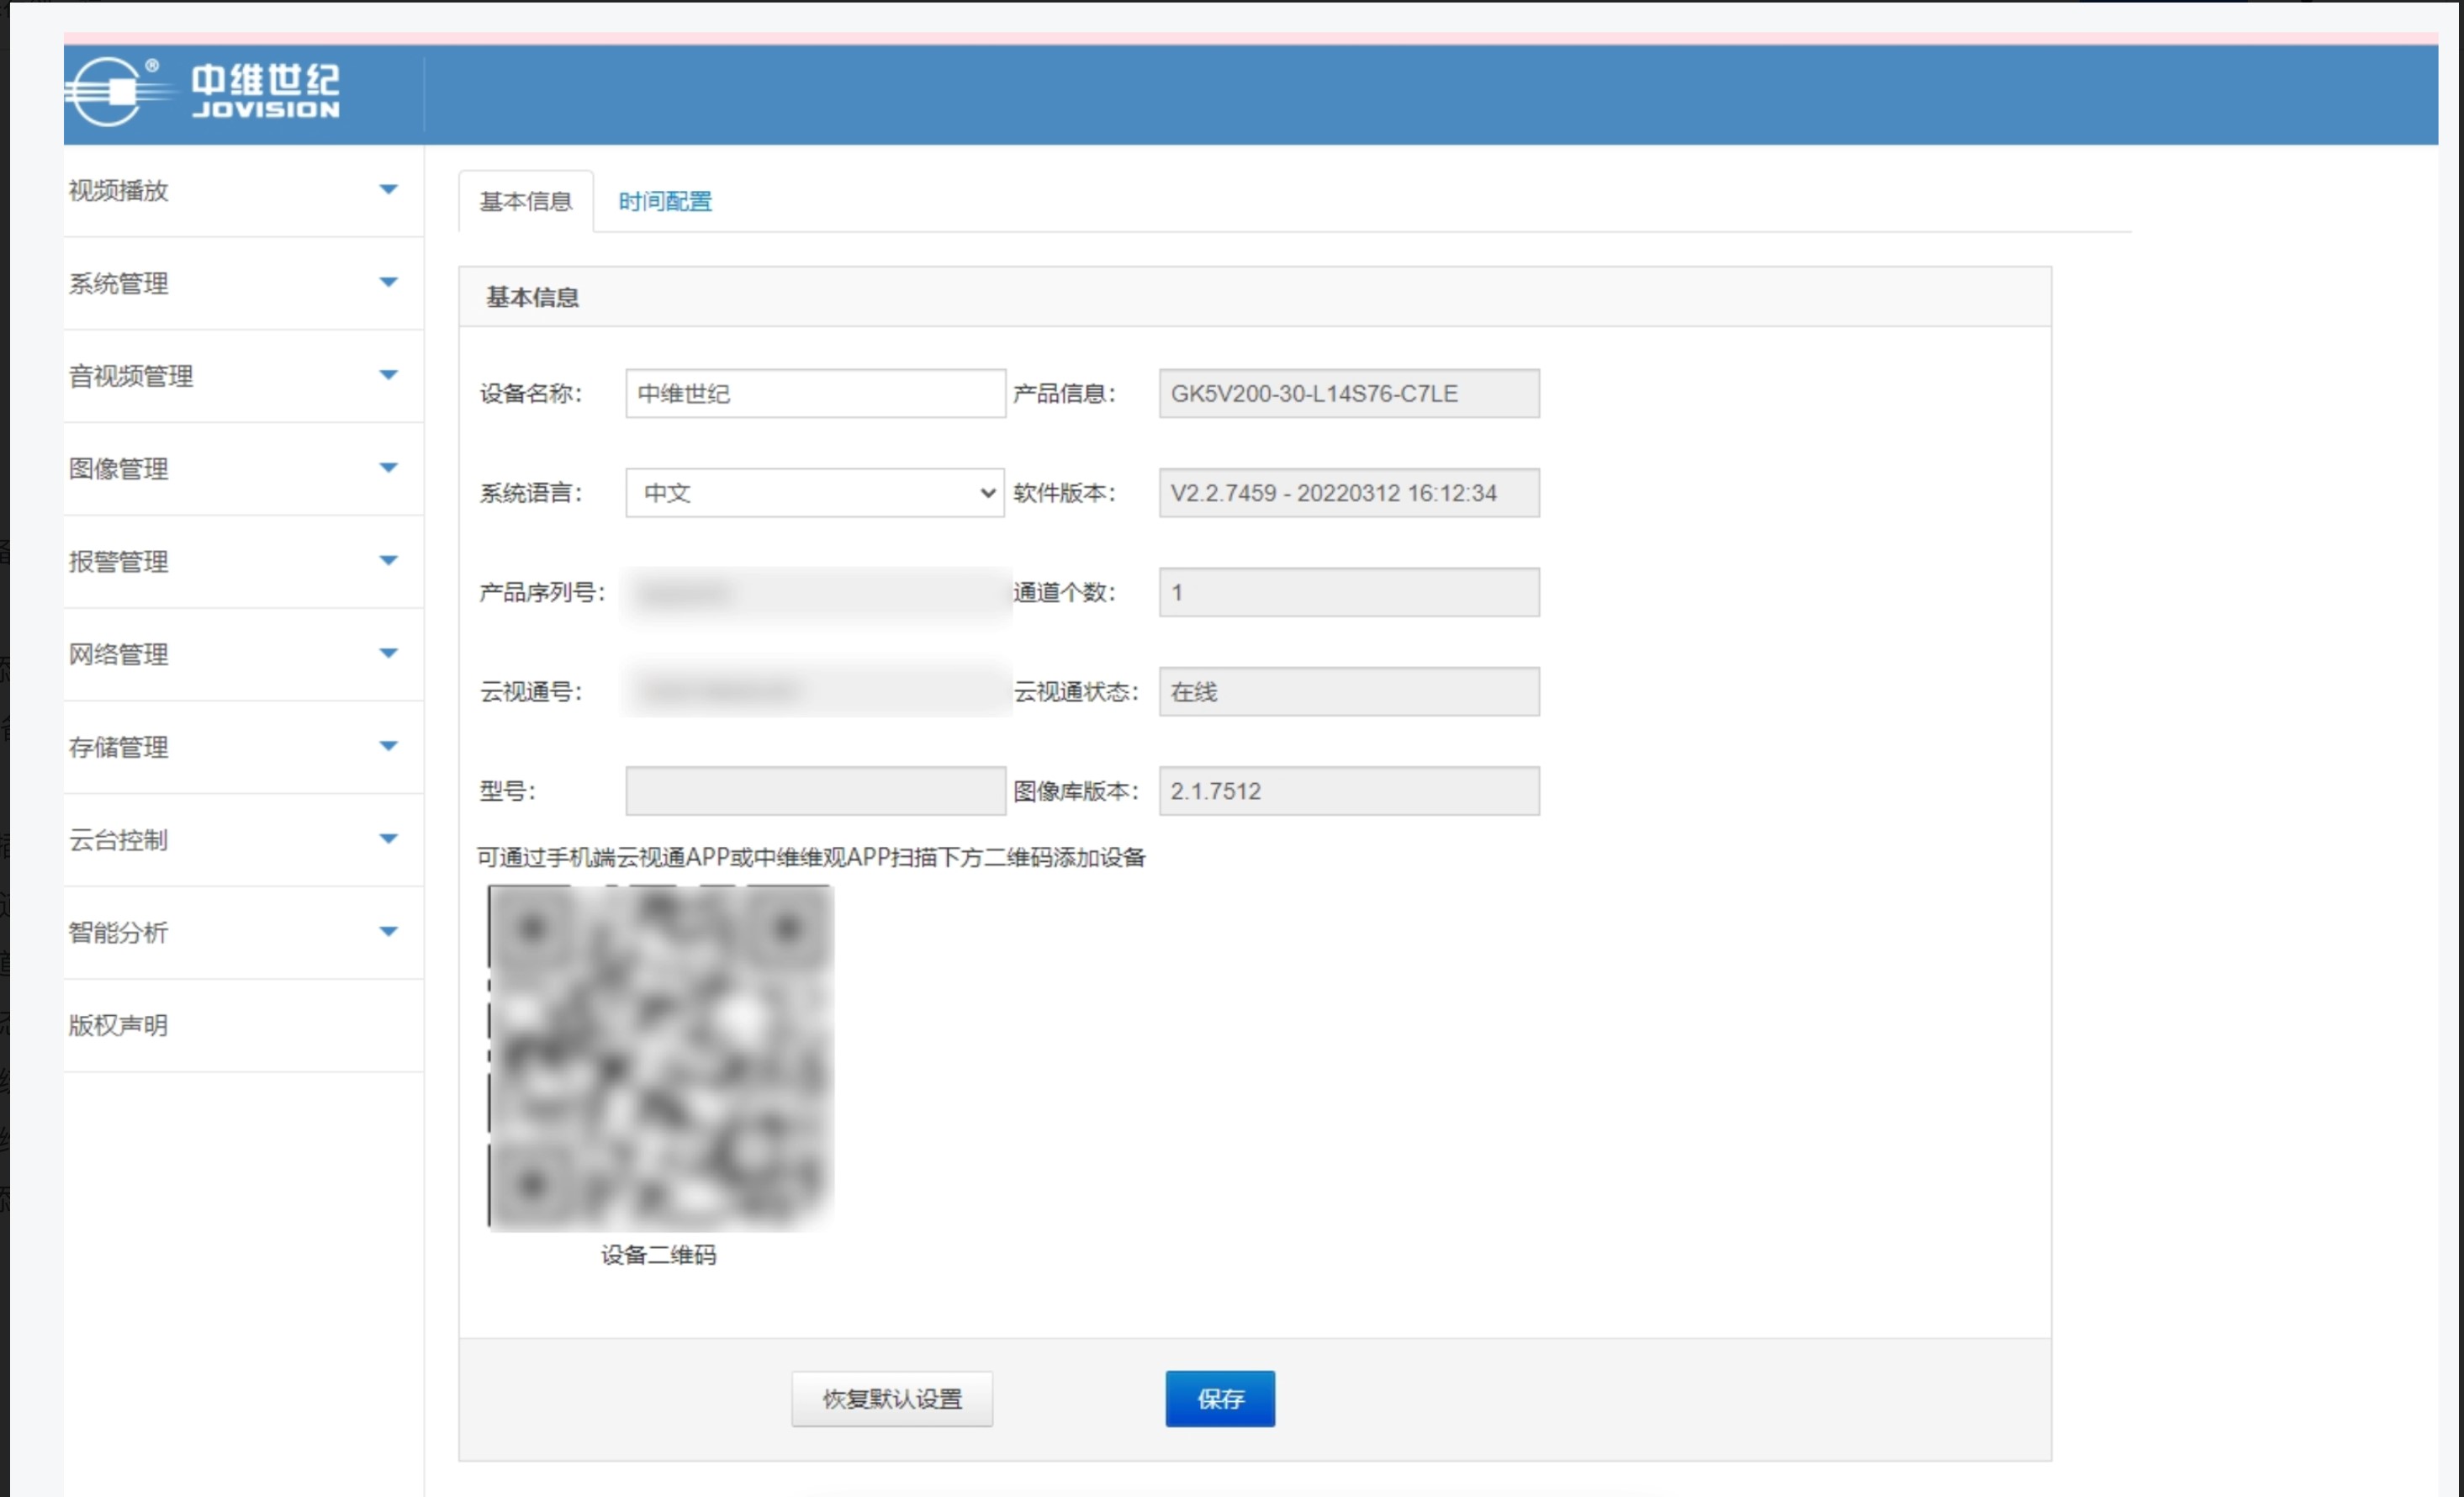
Task: Expand the 智能分析 sidebar arrow
Action: [389, 931]
